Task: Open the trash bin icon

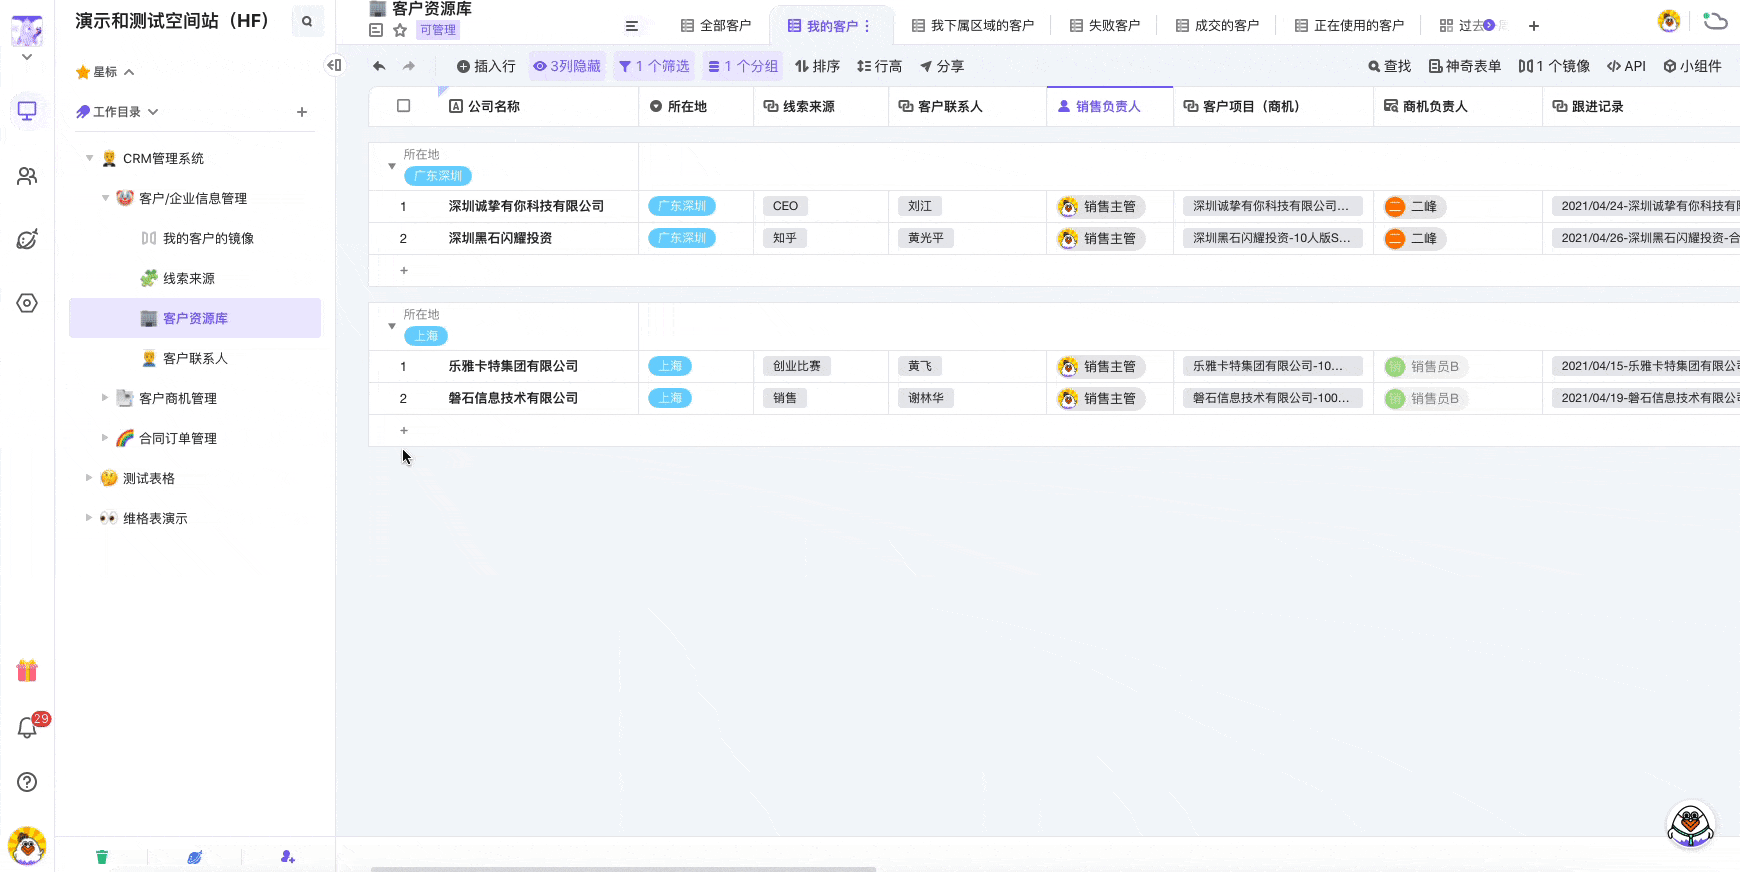Action: (101, 857)
